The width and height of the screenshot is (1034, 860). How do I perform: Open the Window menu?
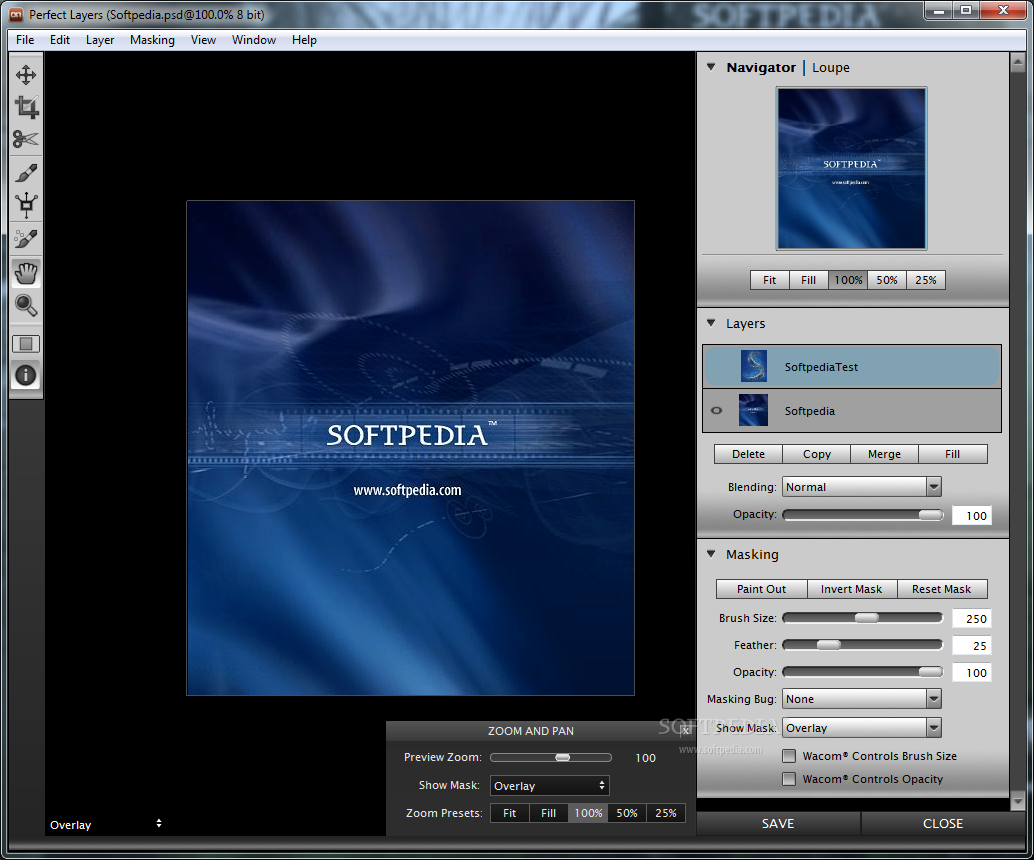click(254, 40)
